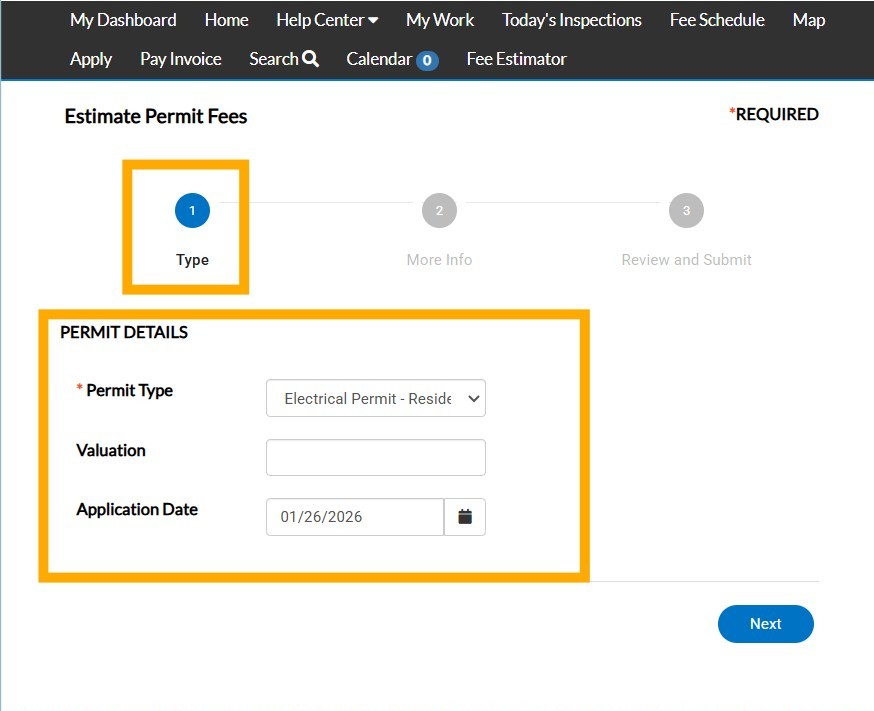
Task: Open the calendar date picker icon
Action: (464, 517)
